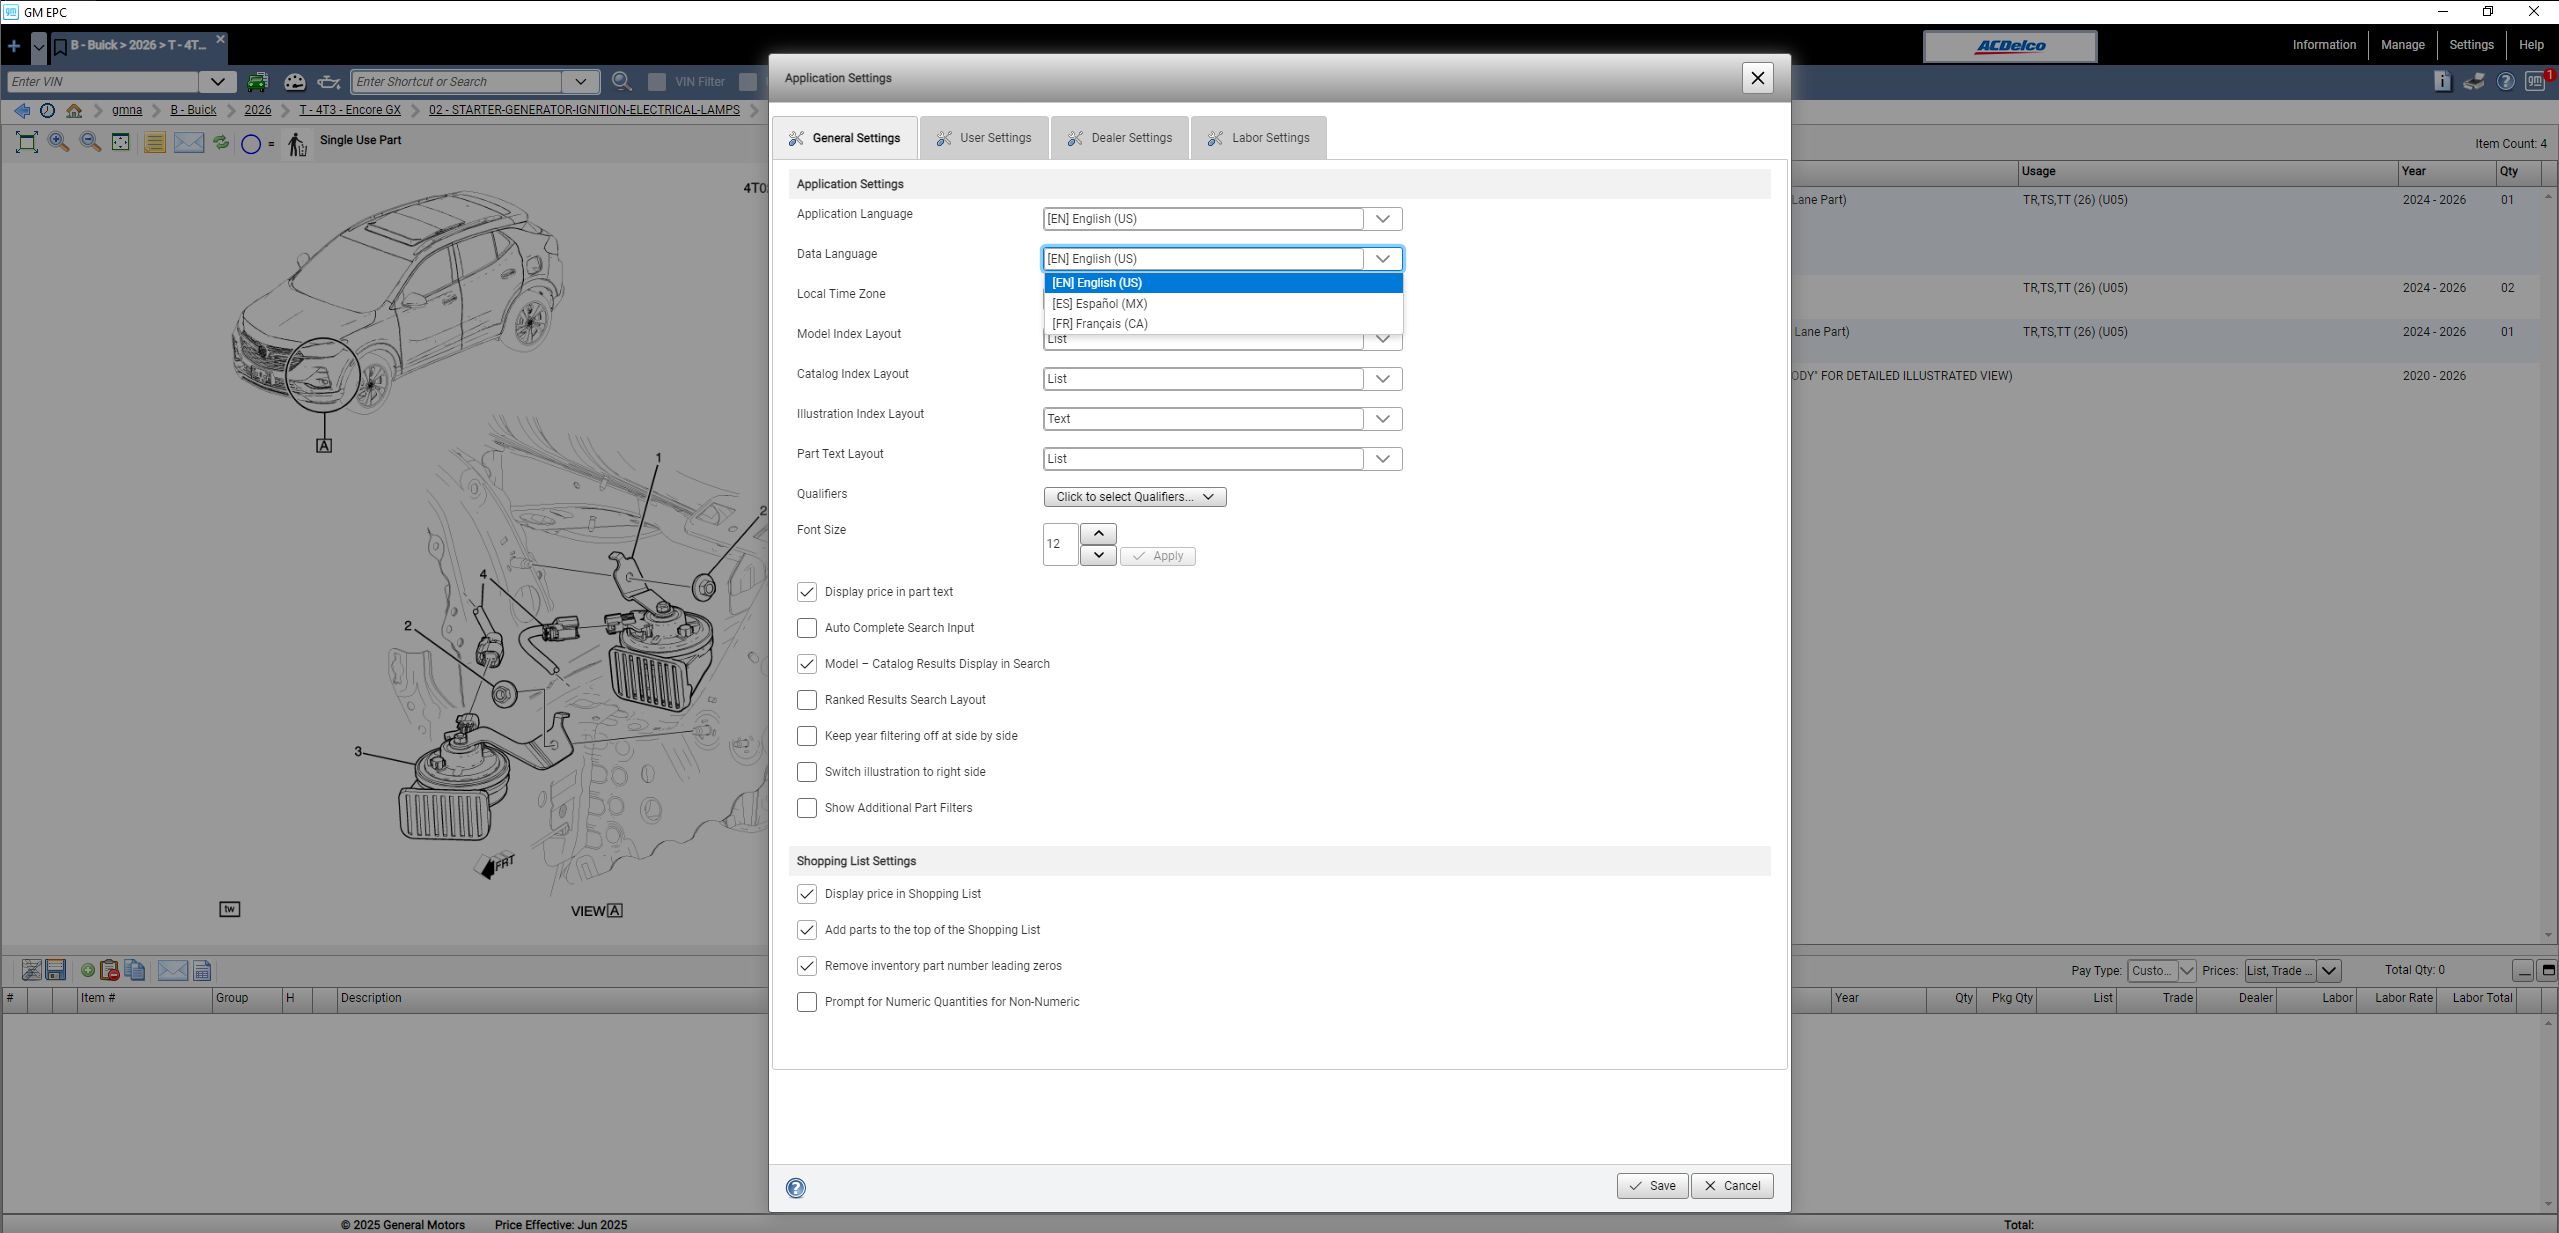Click the zoom out magnifier icon
This screenshot has height=1233, width=2559.
90,142
